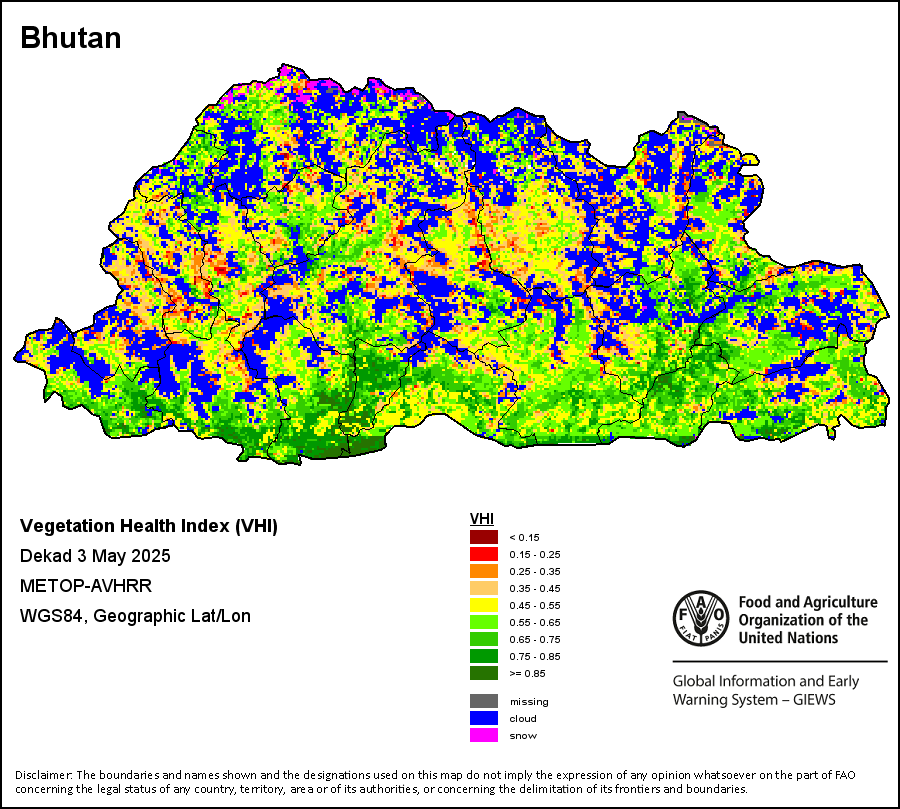Click 'Food and Agriculture Organization' text

(808, 620)
